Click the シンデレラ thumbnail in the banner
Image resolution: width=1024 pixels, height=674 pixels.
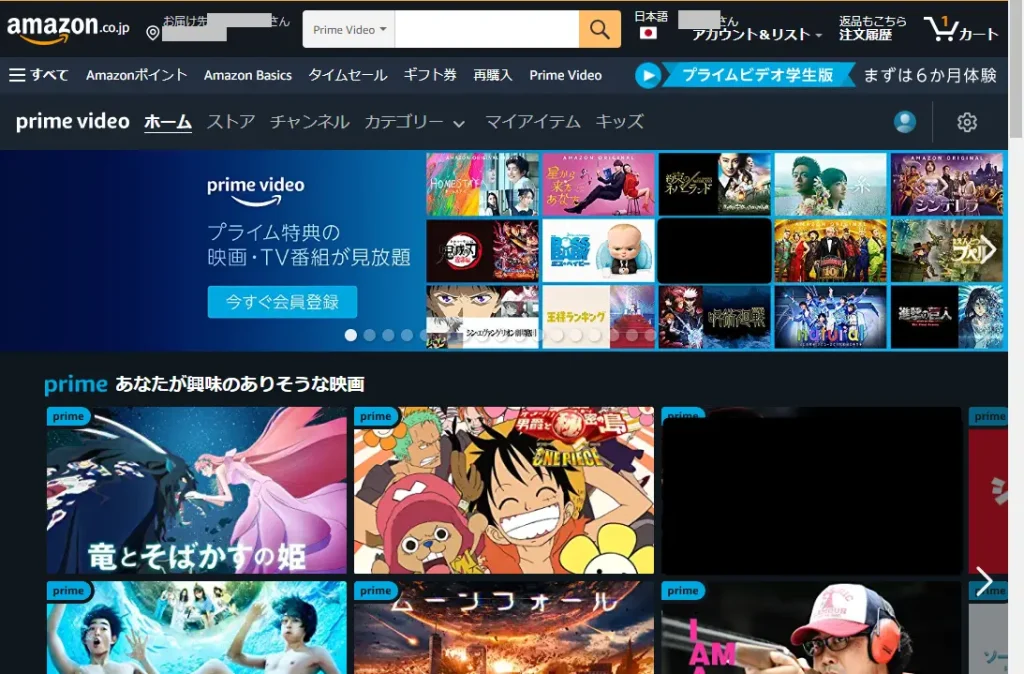point(947,184)
